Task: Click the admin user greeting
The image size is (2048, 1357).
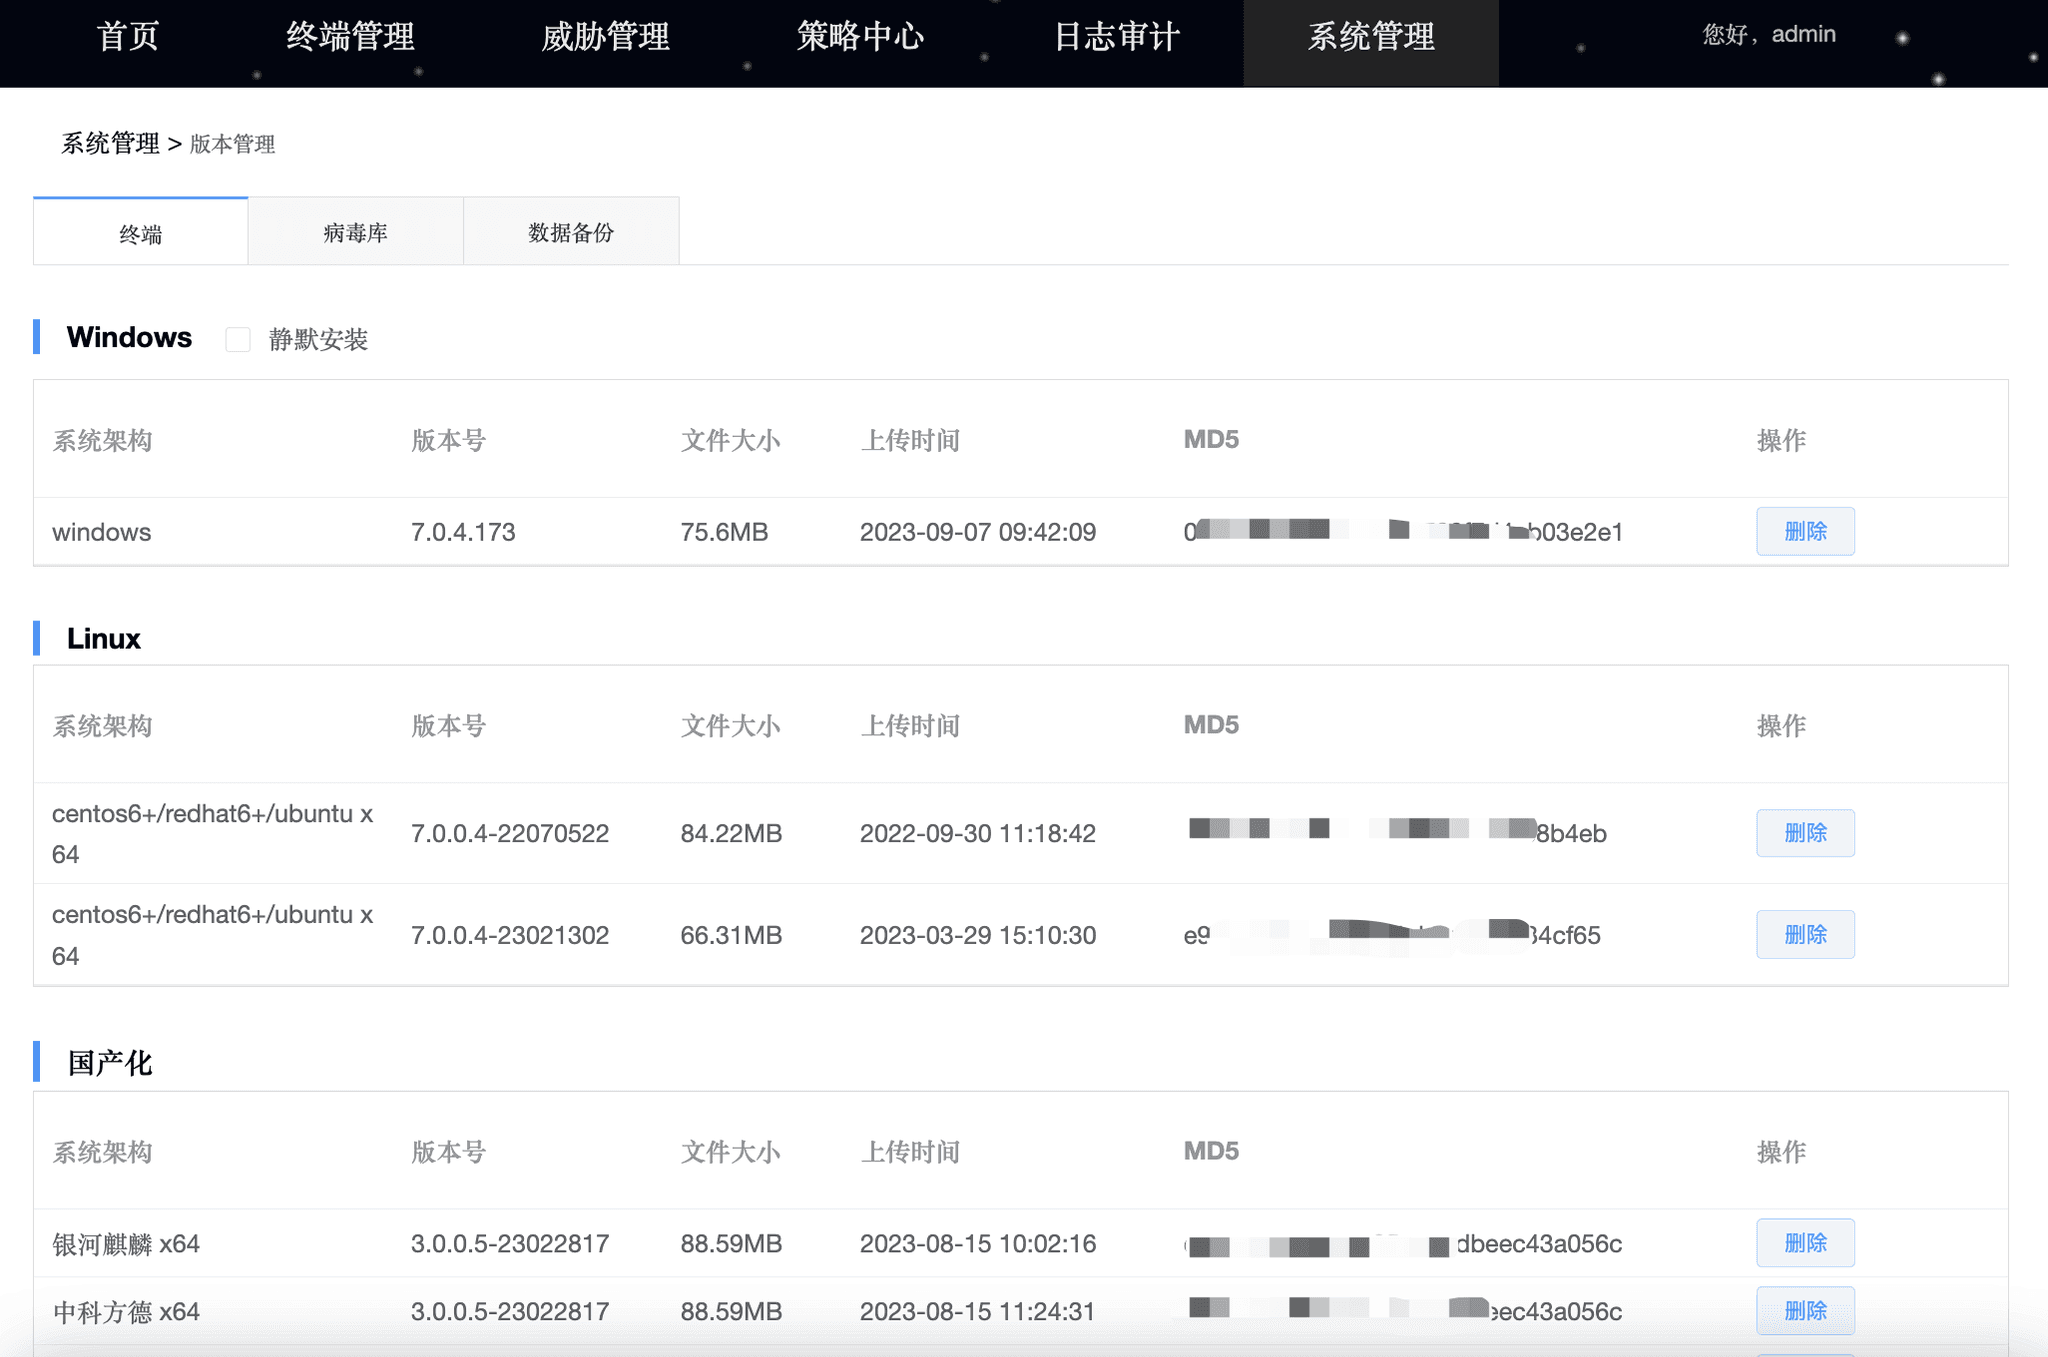Action: pyautogui.click(x=1769, y=35)
